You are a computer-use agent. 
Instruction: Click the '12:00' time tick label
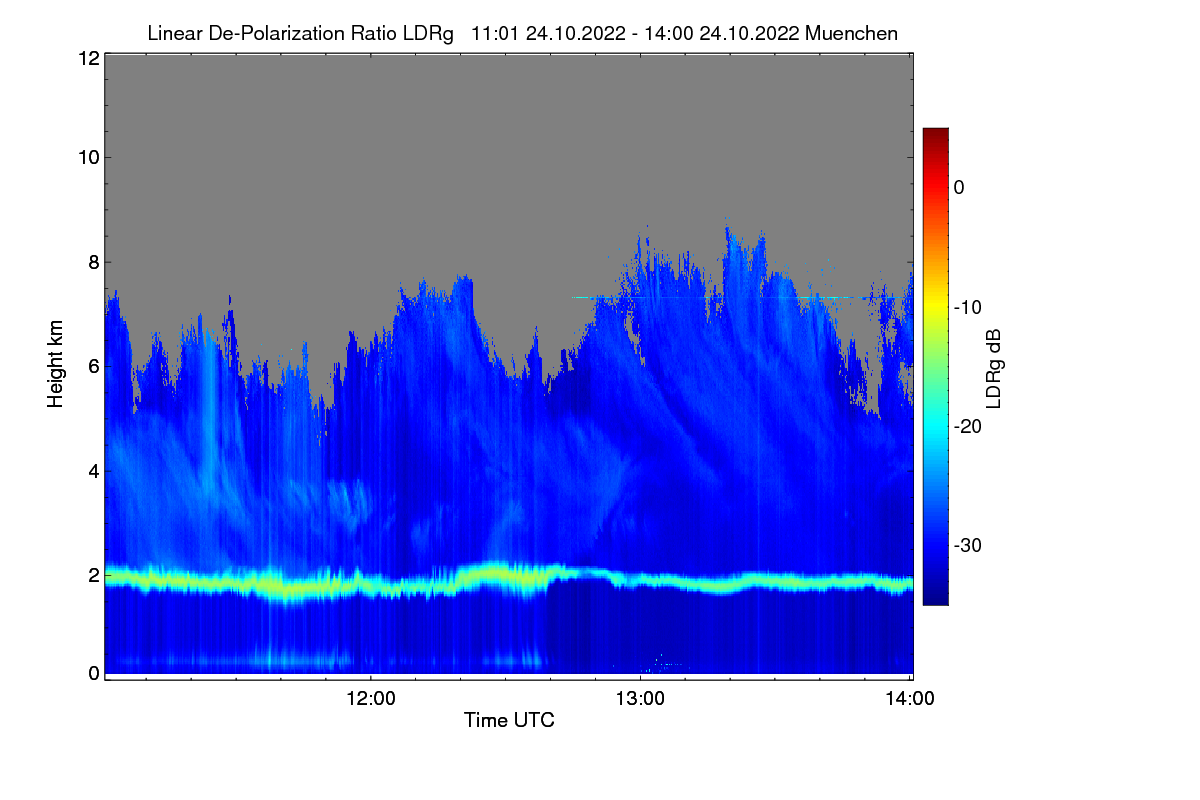coord(371,699)
